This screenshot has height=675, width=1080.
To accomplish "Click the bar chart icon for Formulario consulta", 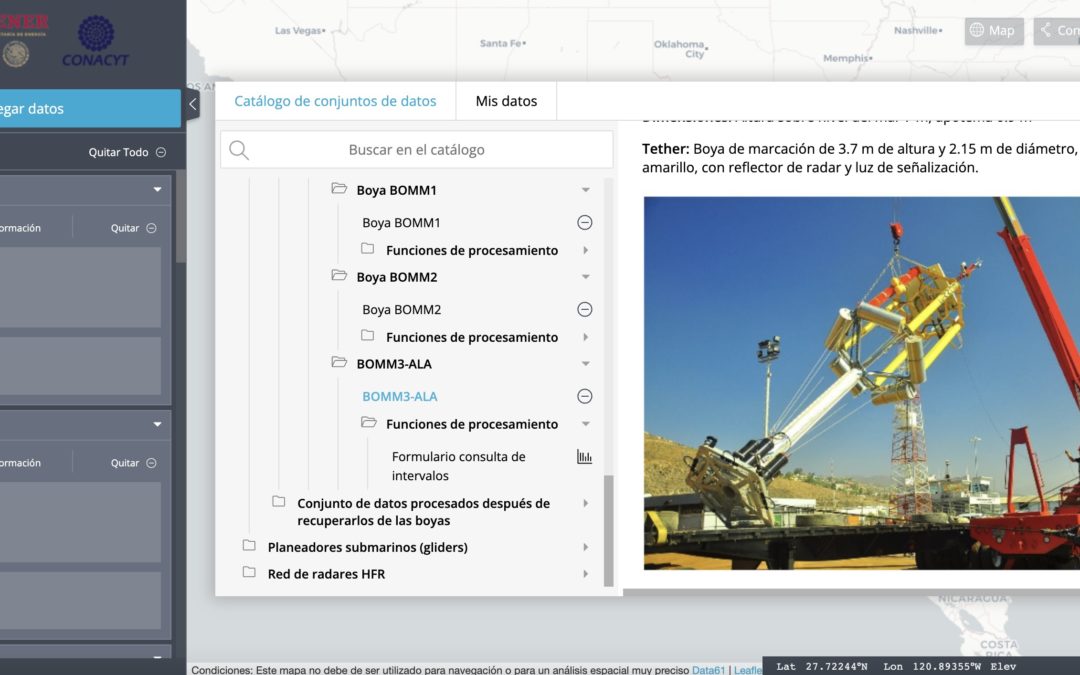I will (x=584, y=457).
